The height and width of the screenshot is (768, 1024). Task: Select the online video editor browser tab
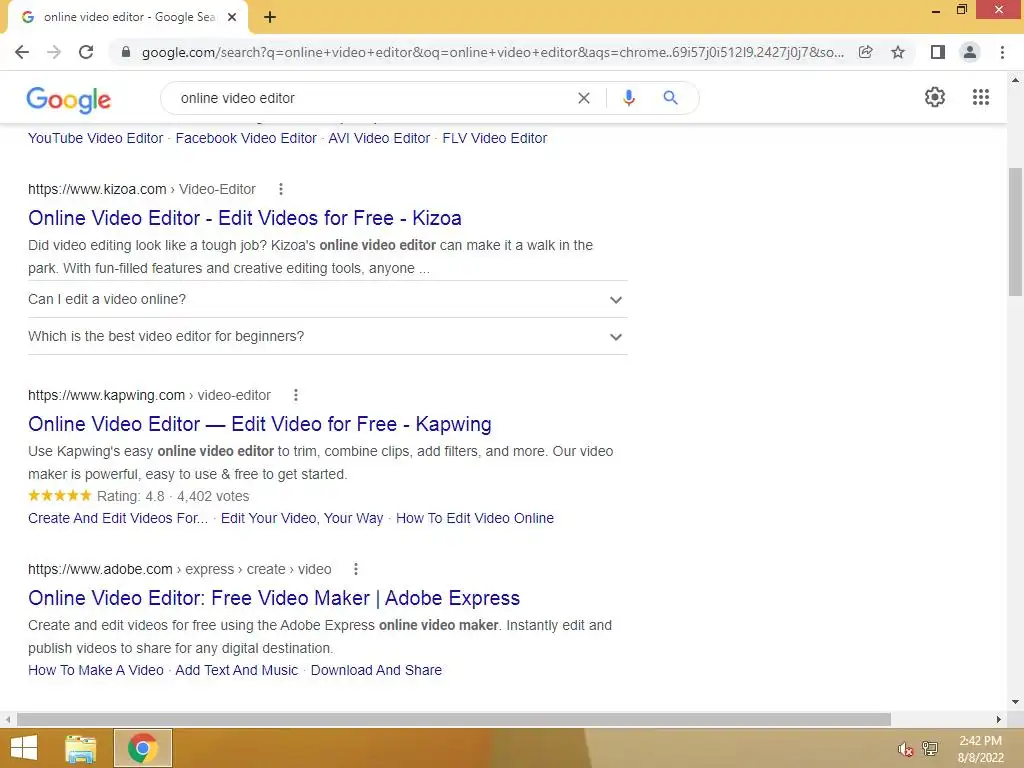pos(128,18)
